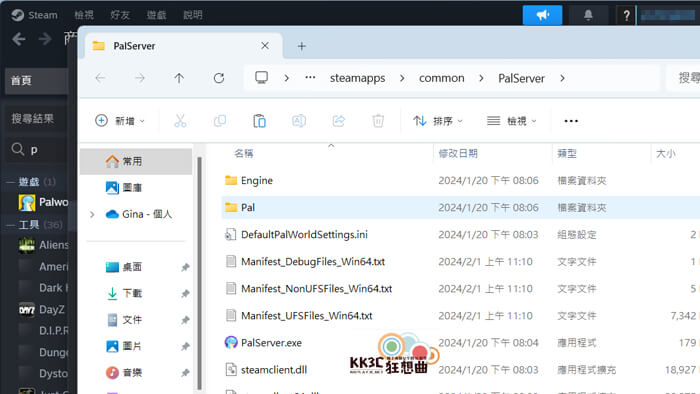This screenshot has width=700, height=394.
Task: Open the See more toolbar menu
Action: 571,121
